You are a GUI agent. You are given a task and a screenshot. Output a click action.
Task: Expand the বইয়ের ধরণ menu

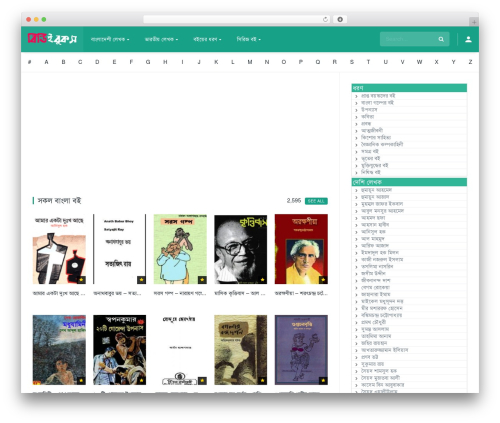coord(207,39)
